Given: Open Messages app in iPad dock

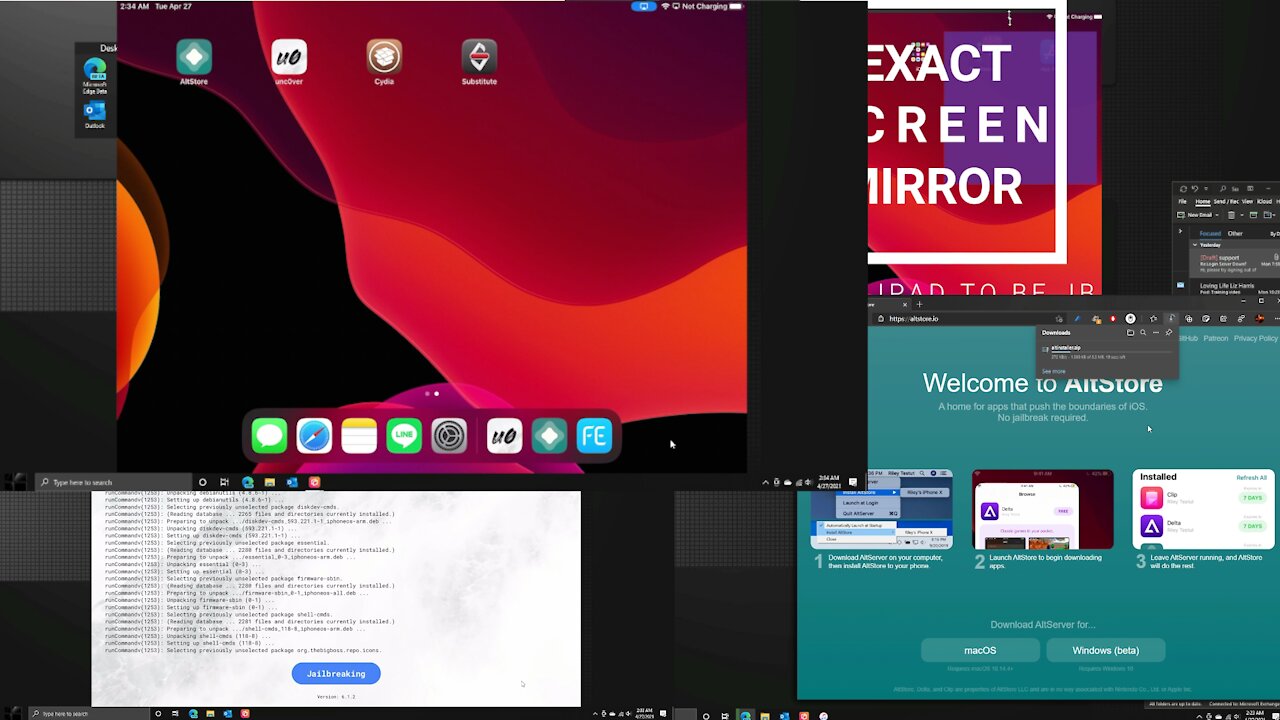Looking at the screenshot, I should pos(269,436).
